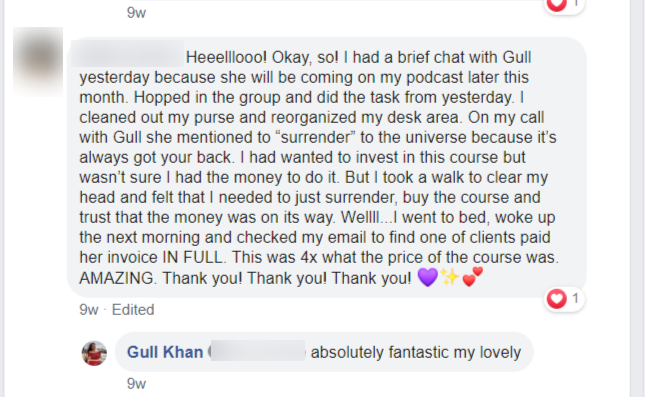Click the 9w timestamp beside Edited
Viewport: 648px width, 397px height.
coord(89,310)
